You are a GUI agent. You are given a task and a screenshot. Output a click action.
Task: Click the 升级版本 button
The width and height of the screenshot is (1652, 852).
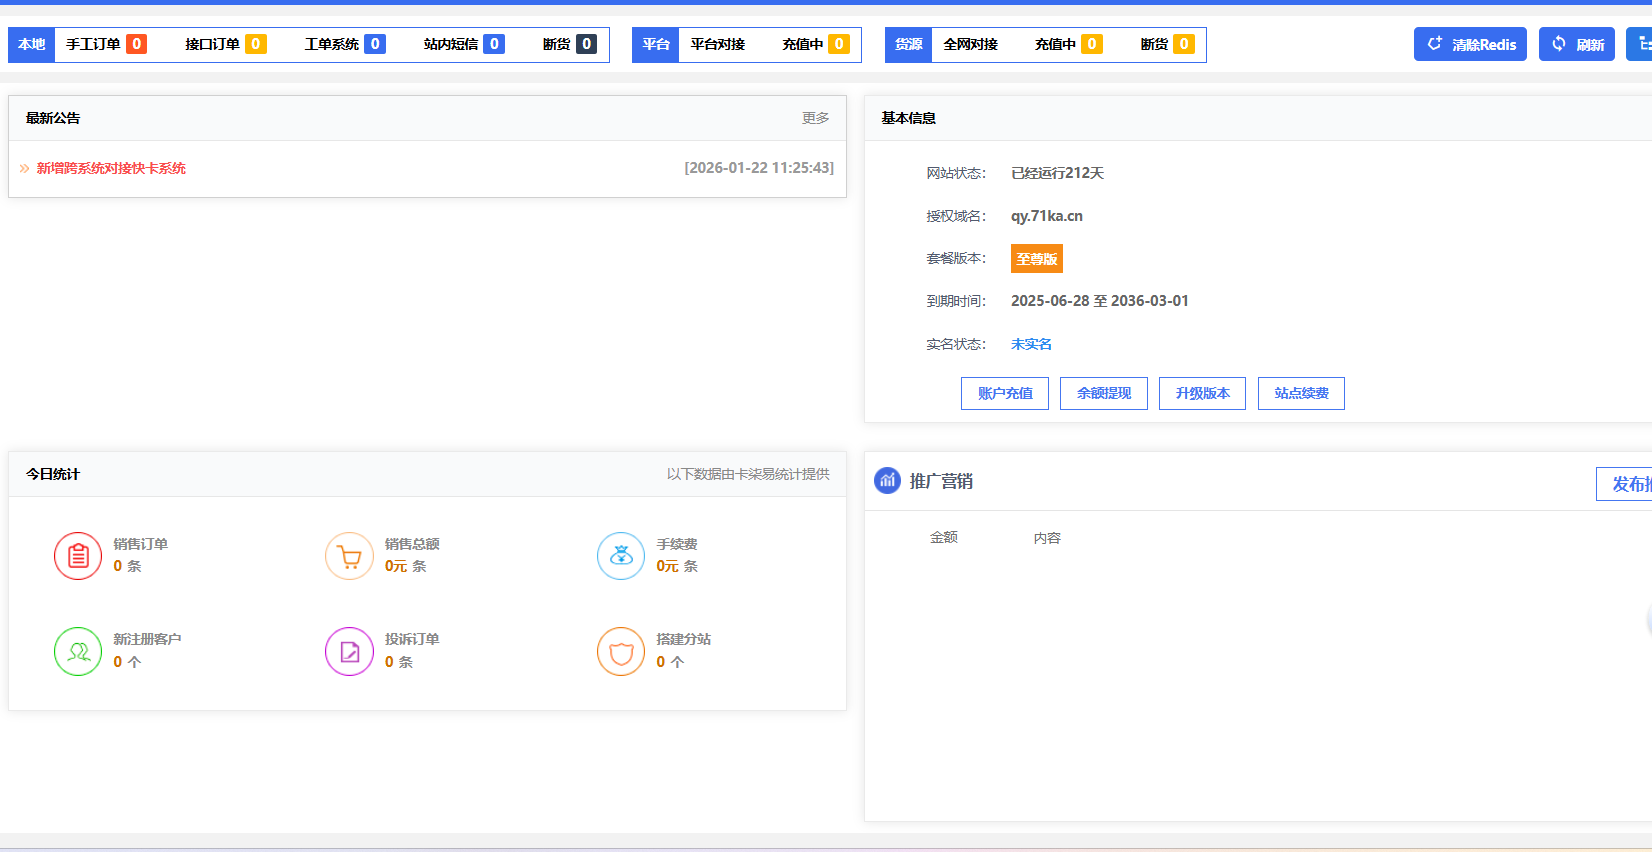point(1202,393)
